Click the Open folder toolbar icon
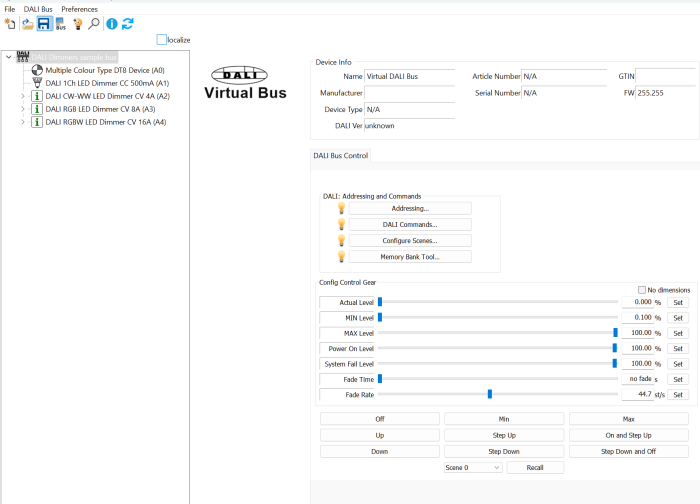Image resolution: width=700 pixels, height=504 pixels. tap(28, 24)
